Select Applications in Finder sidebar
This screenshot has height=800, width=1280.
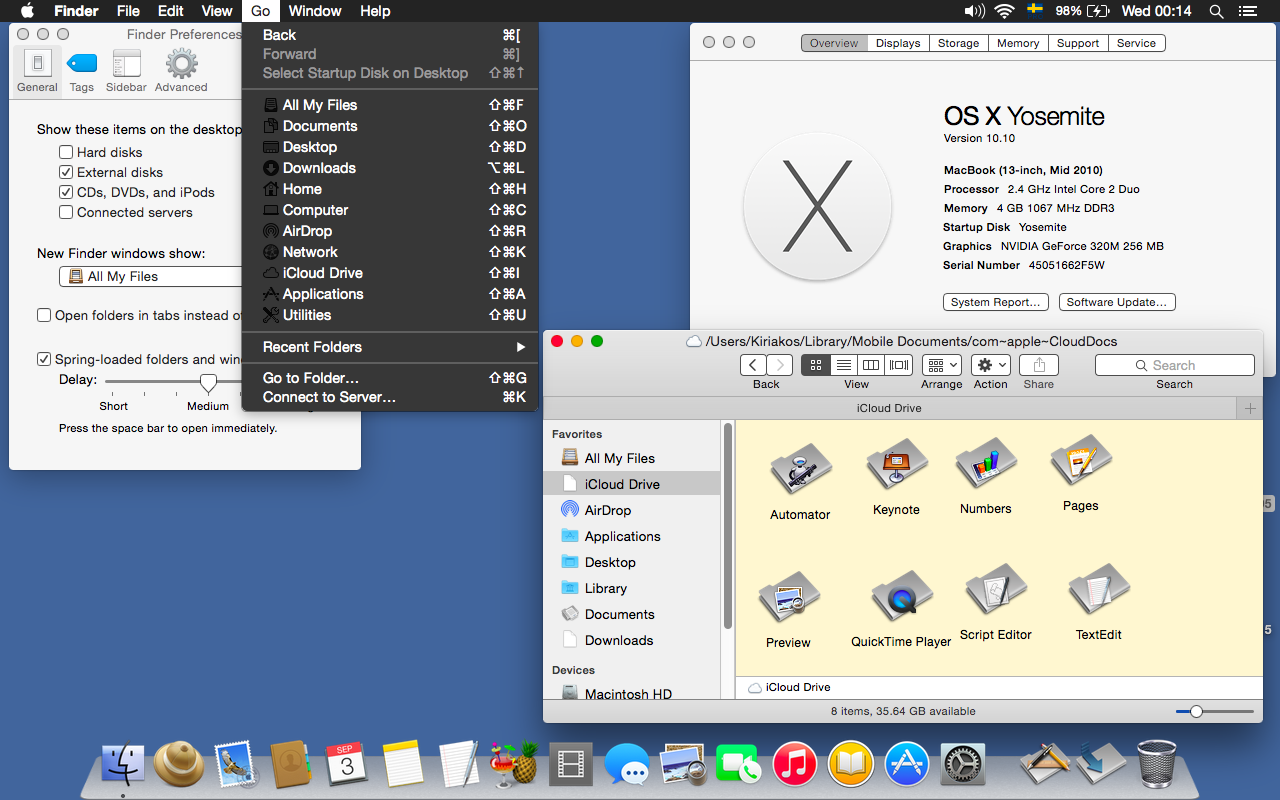632,536
